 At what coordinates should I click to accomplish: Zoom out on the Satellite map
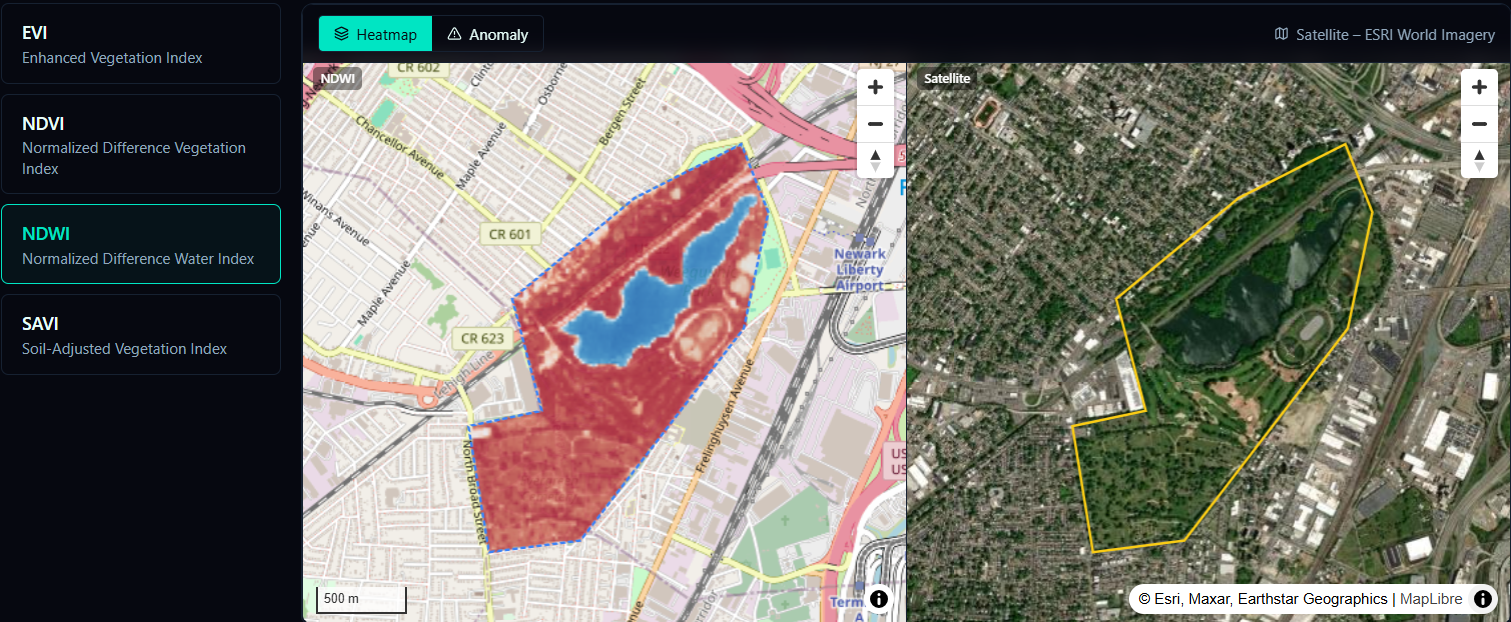pyautogui.click(x=1478, y=123)
